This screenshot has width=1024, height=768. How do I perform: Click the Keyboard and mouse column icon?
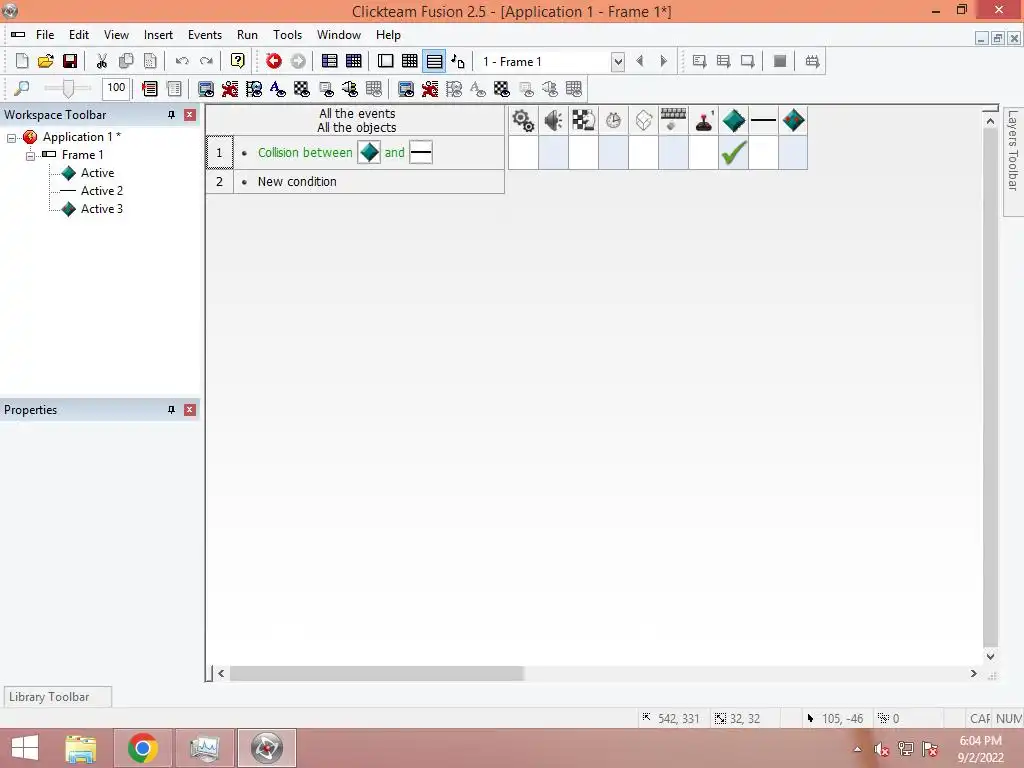click(x=673, y=121)
